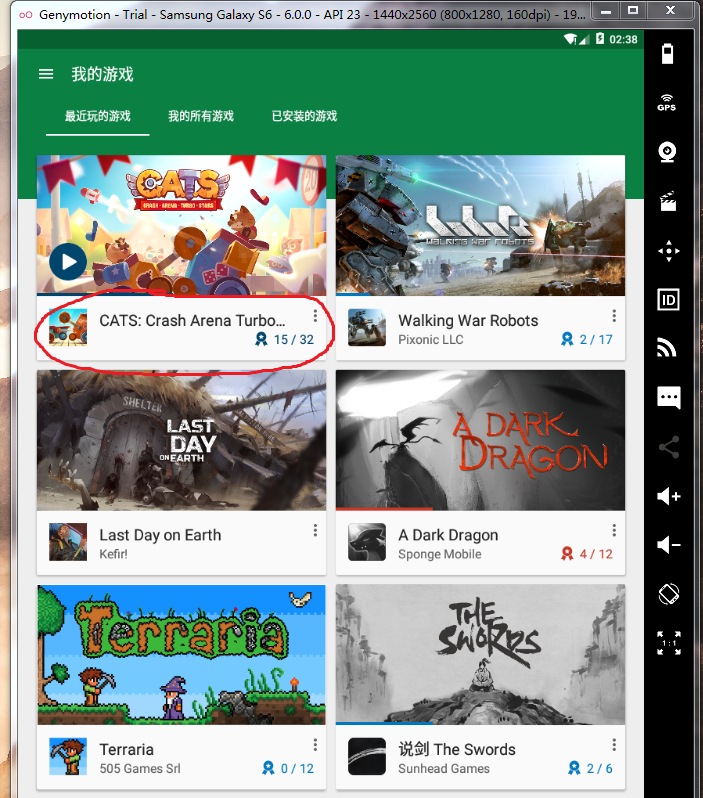Image resolution: width=703 pixels, height=798 pixels.
Task: Select the Last Day on Earth title
Action: [160, 535]
